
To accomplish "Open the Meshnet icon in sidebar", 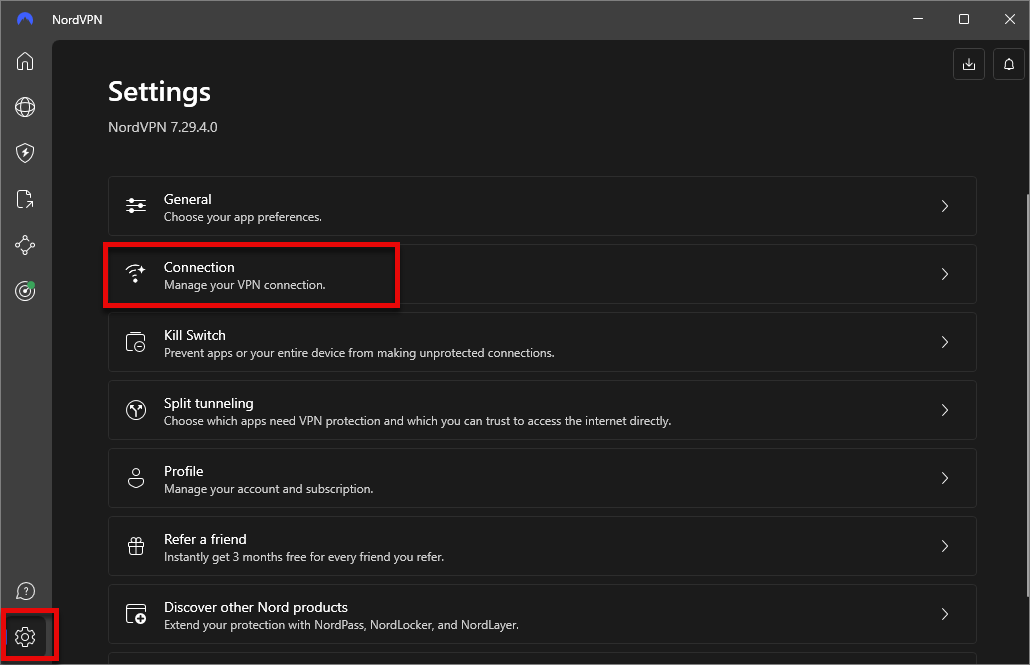I will coord(25,245).
